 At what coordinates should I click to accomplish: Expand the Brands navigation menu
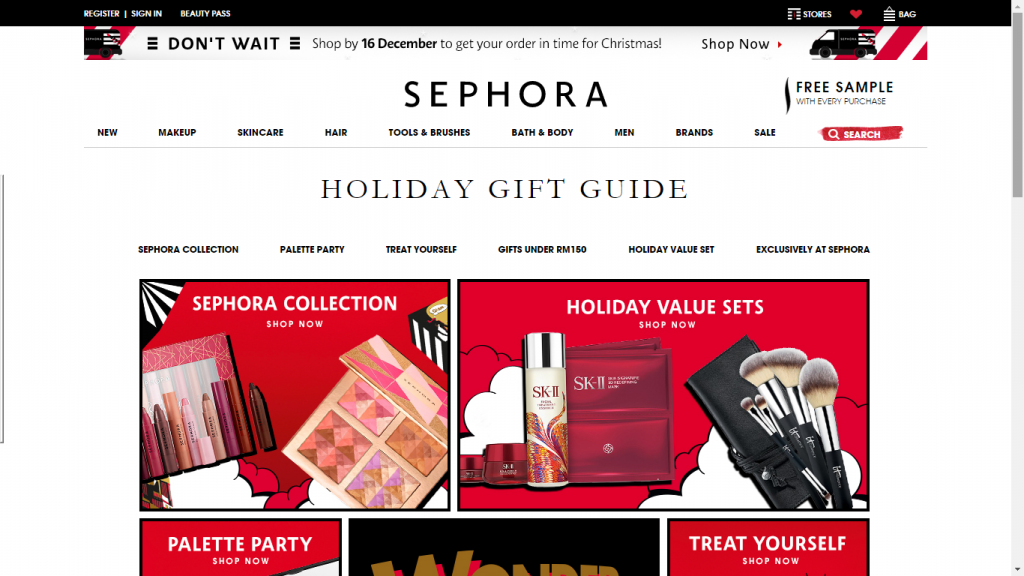click(x=694, y=133)
